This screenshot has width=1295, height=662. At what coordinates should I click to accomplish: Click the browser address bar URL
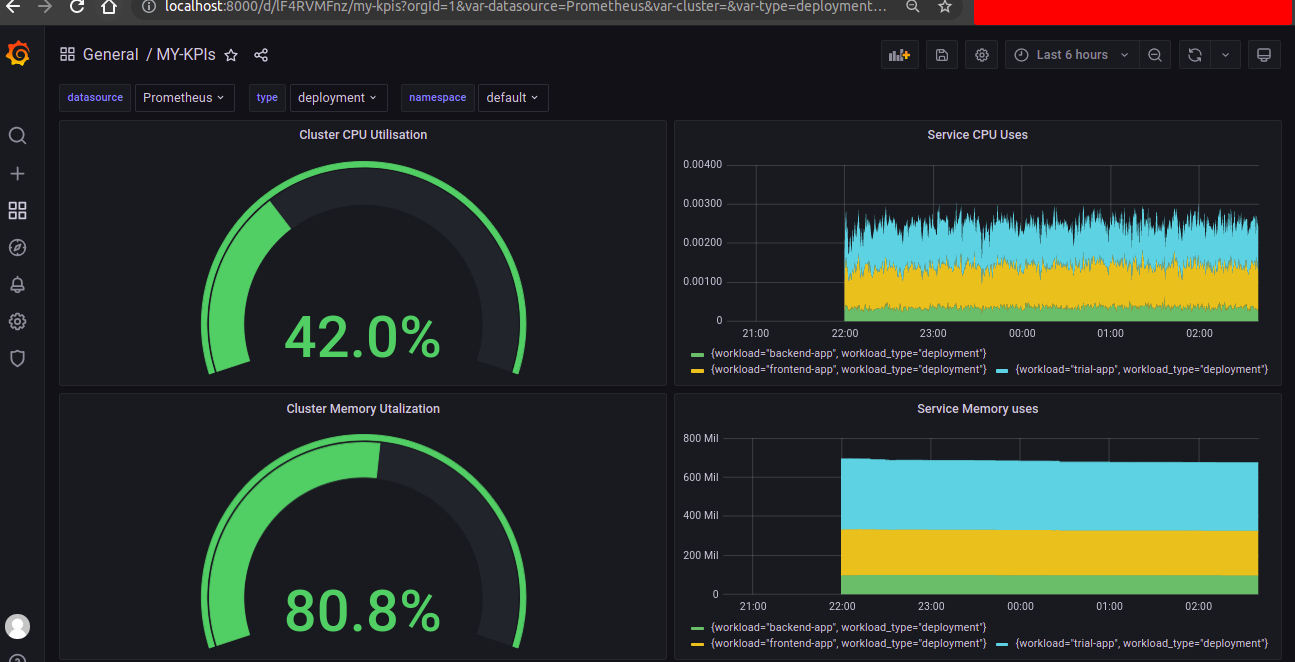coord(525,6)
